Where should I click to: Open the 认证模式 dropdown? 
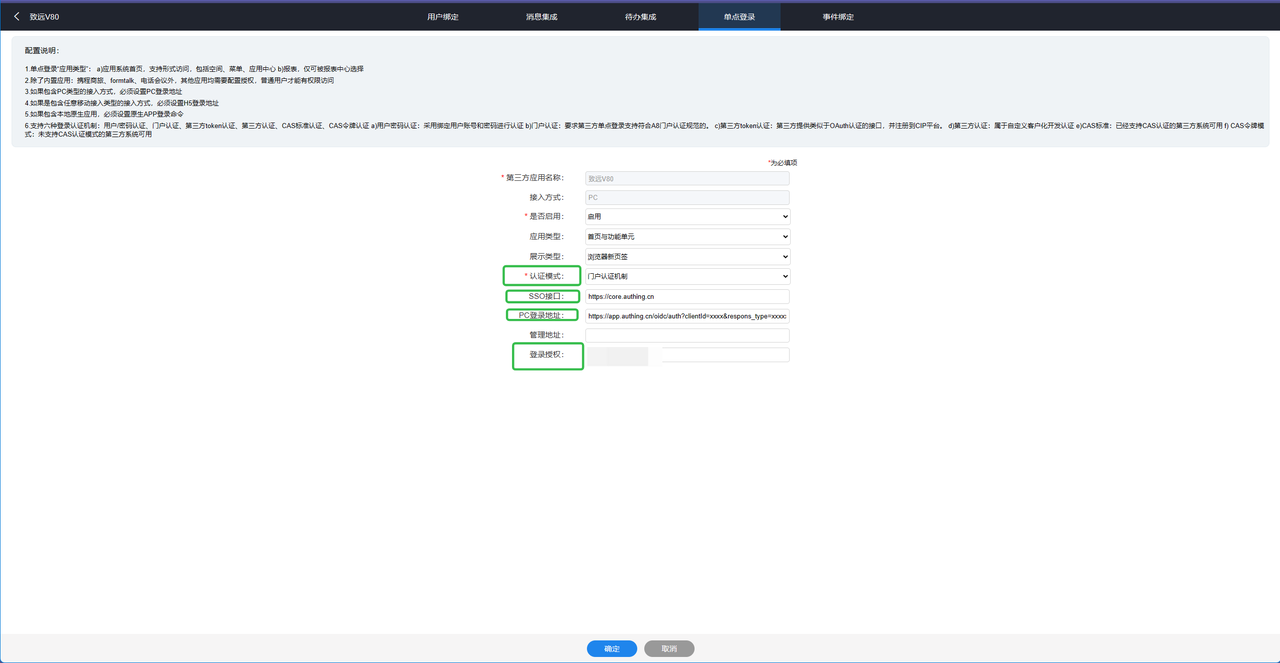[687, 276]
